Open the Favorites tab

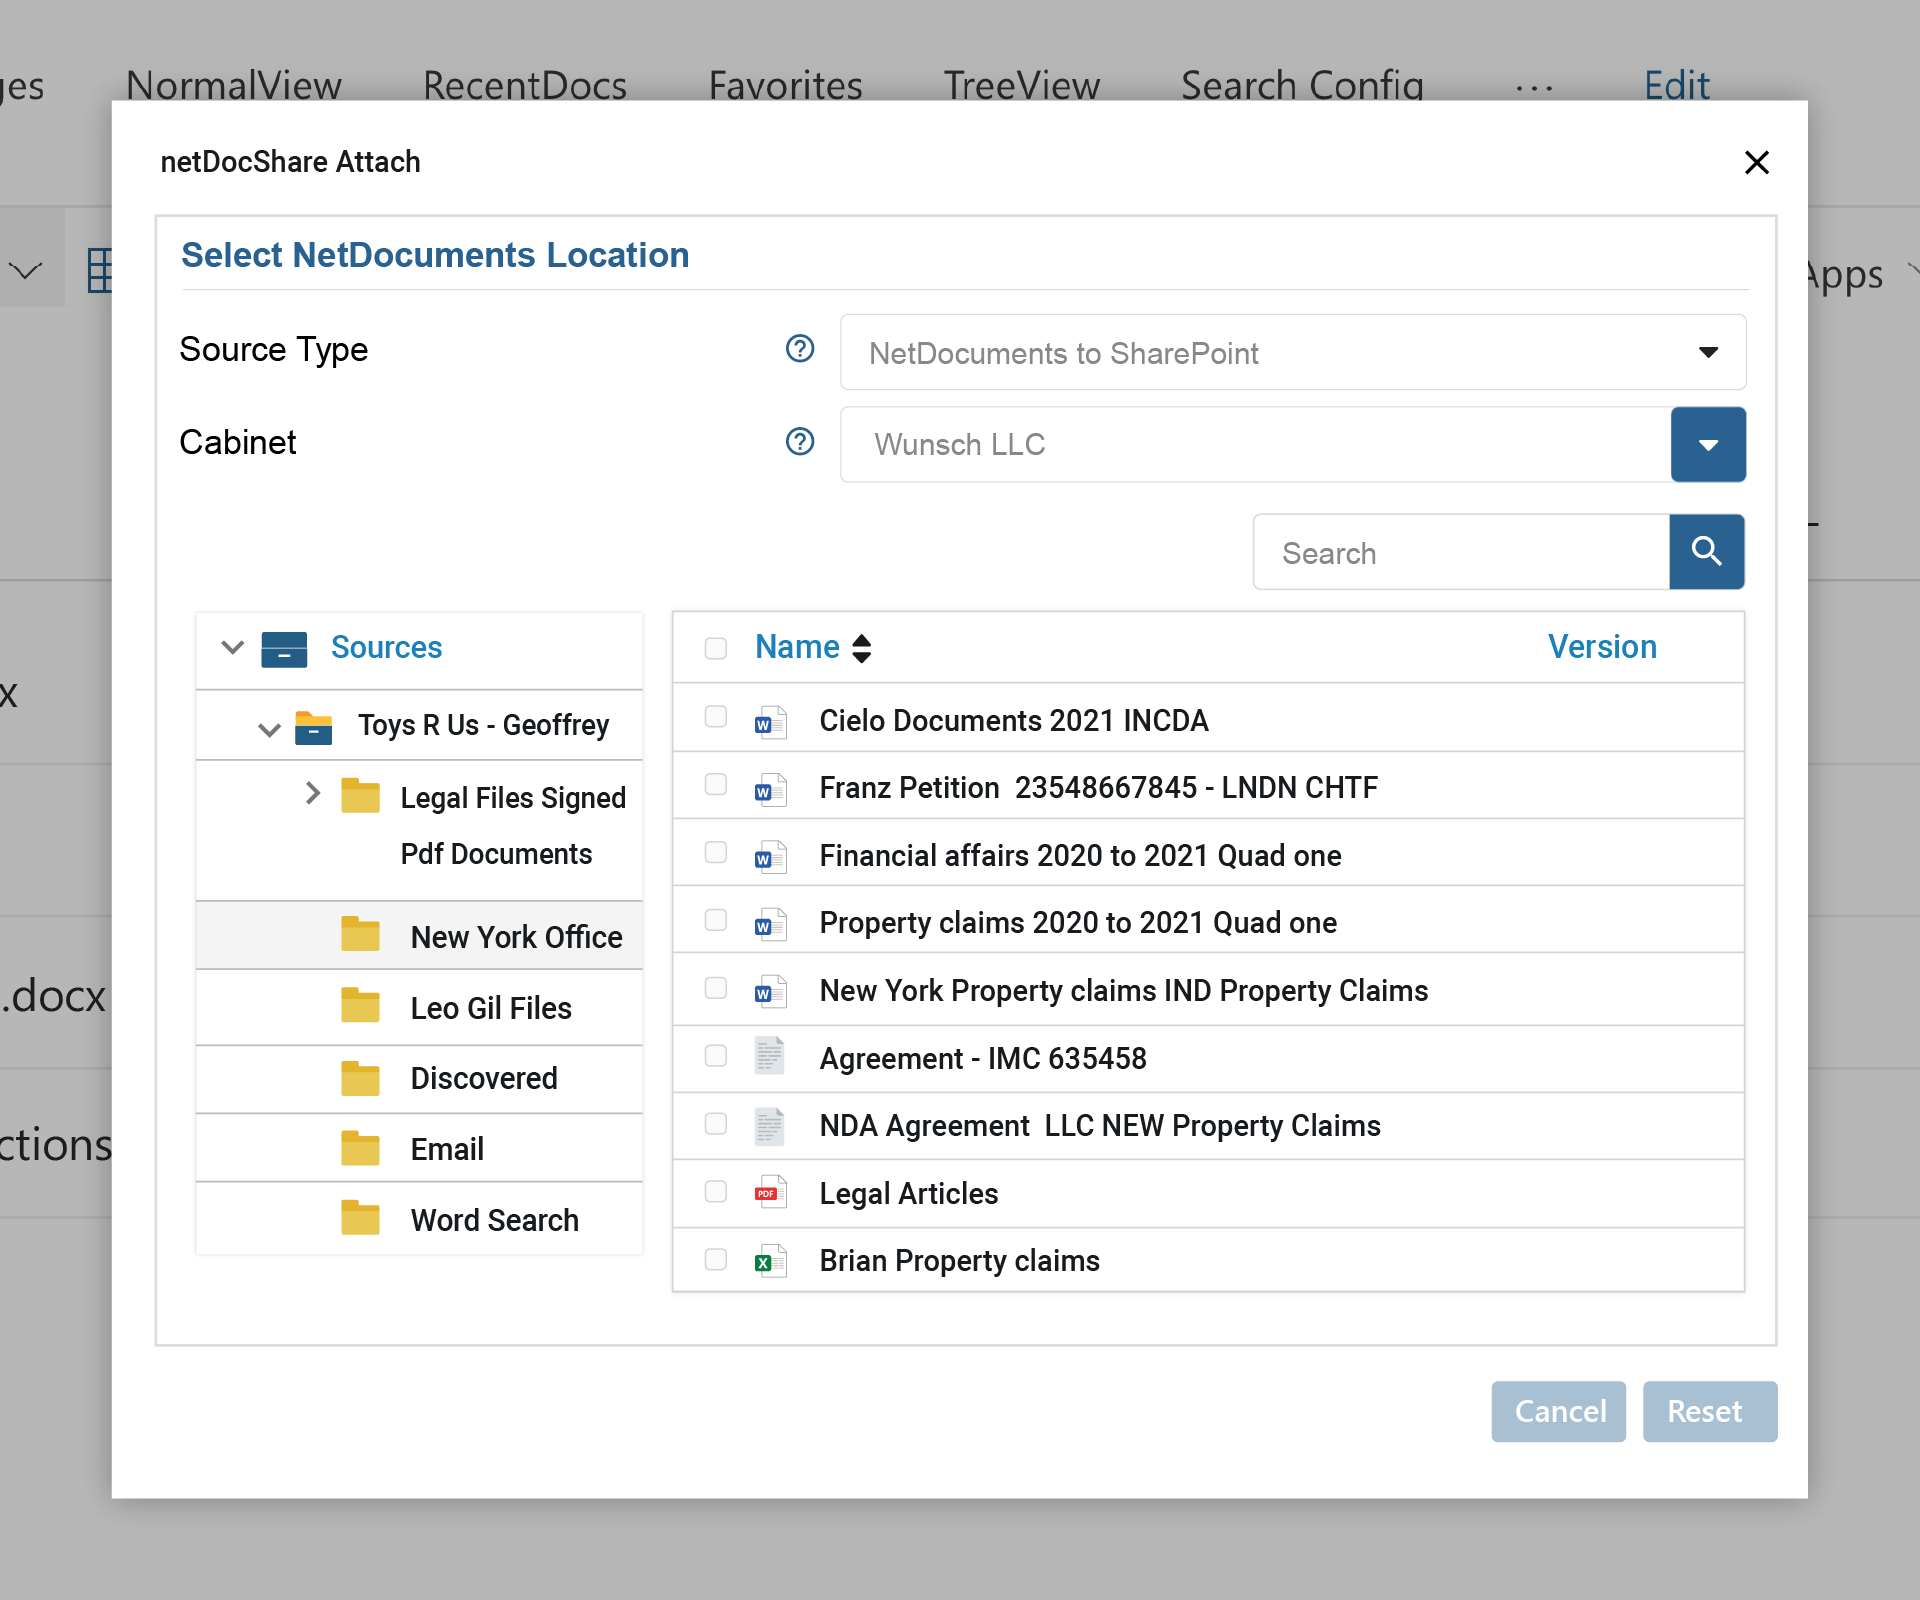(785, 86)
